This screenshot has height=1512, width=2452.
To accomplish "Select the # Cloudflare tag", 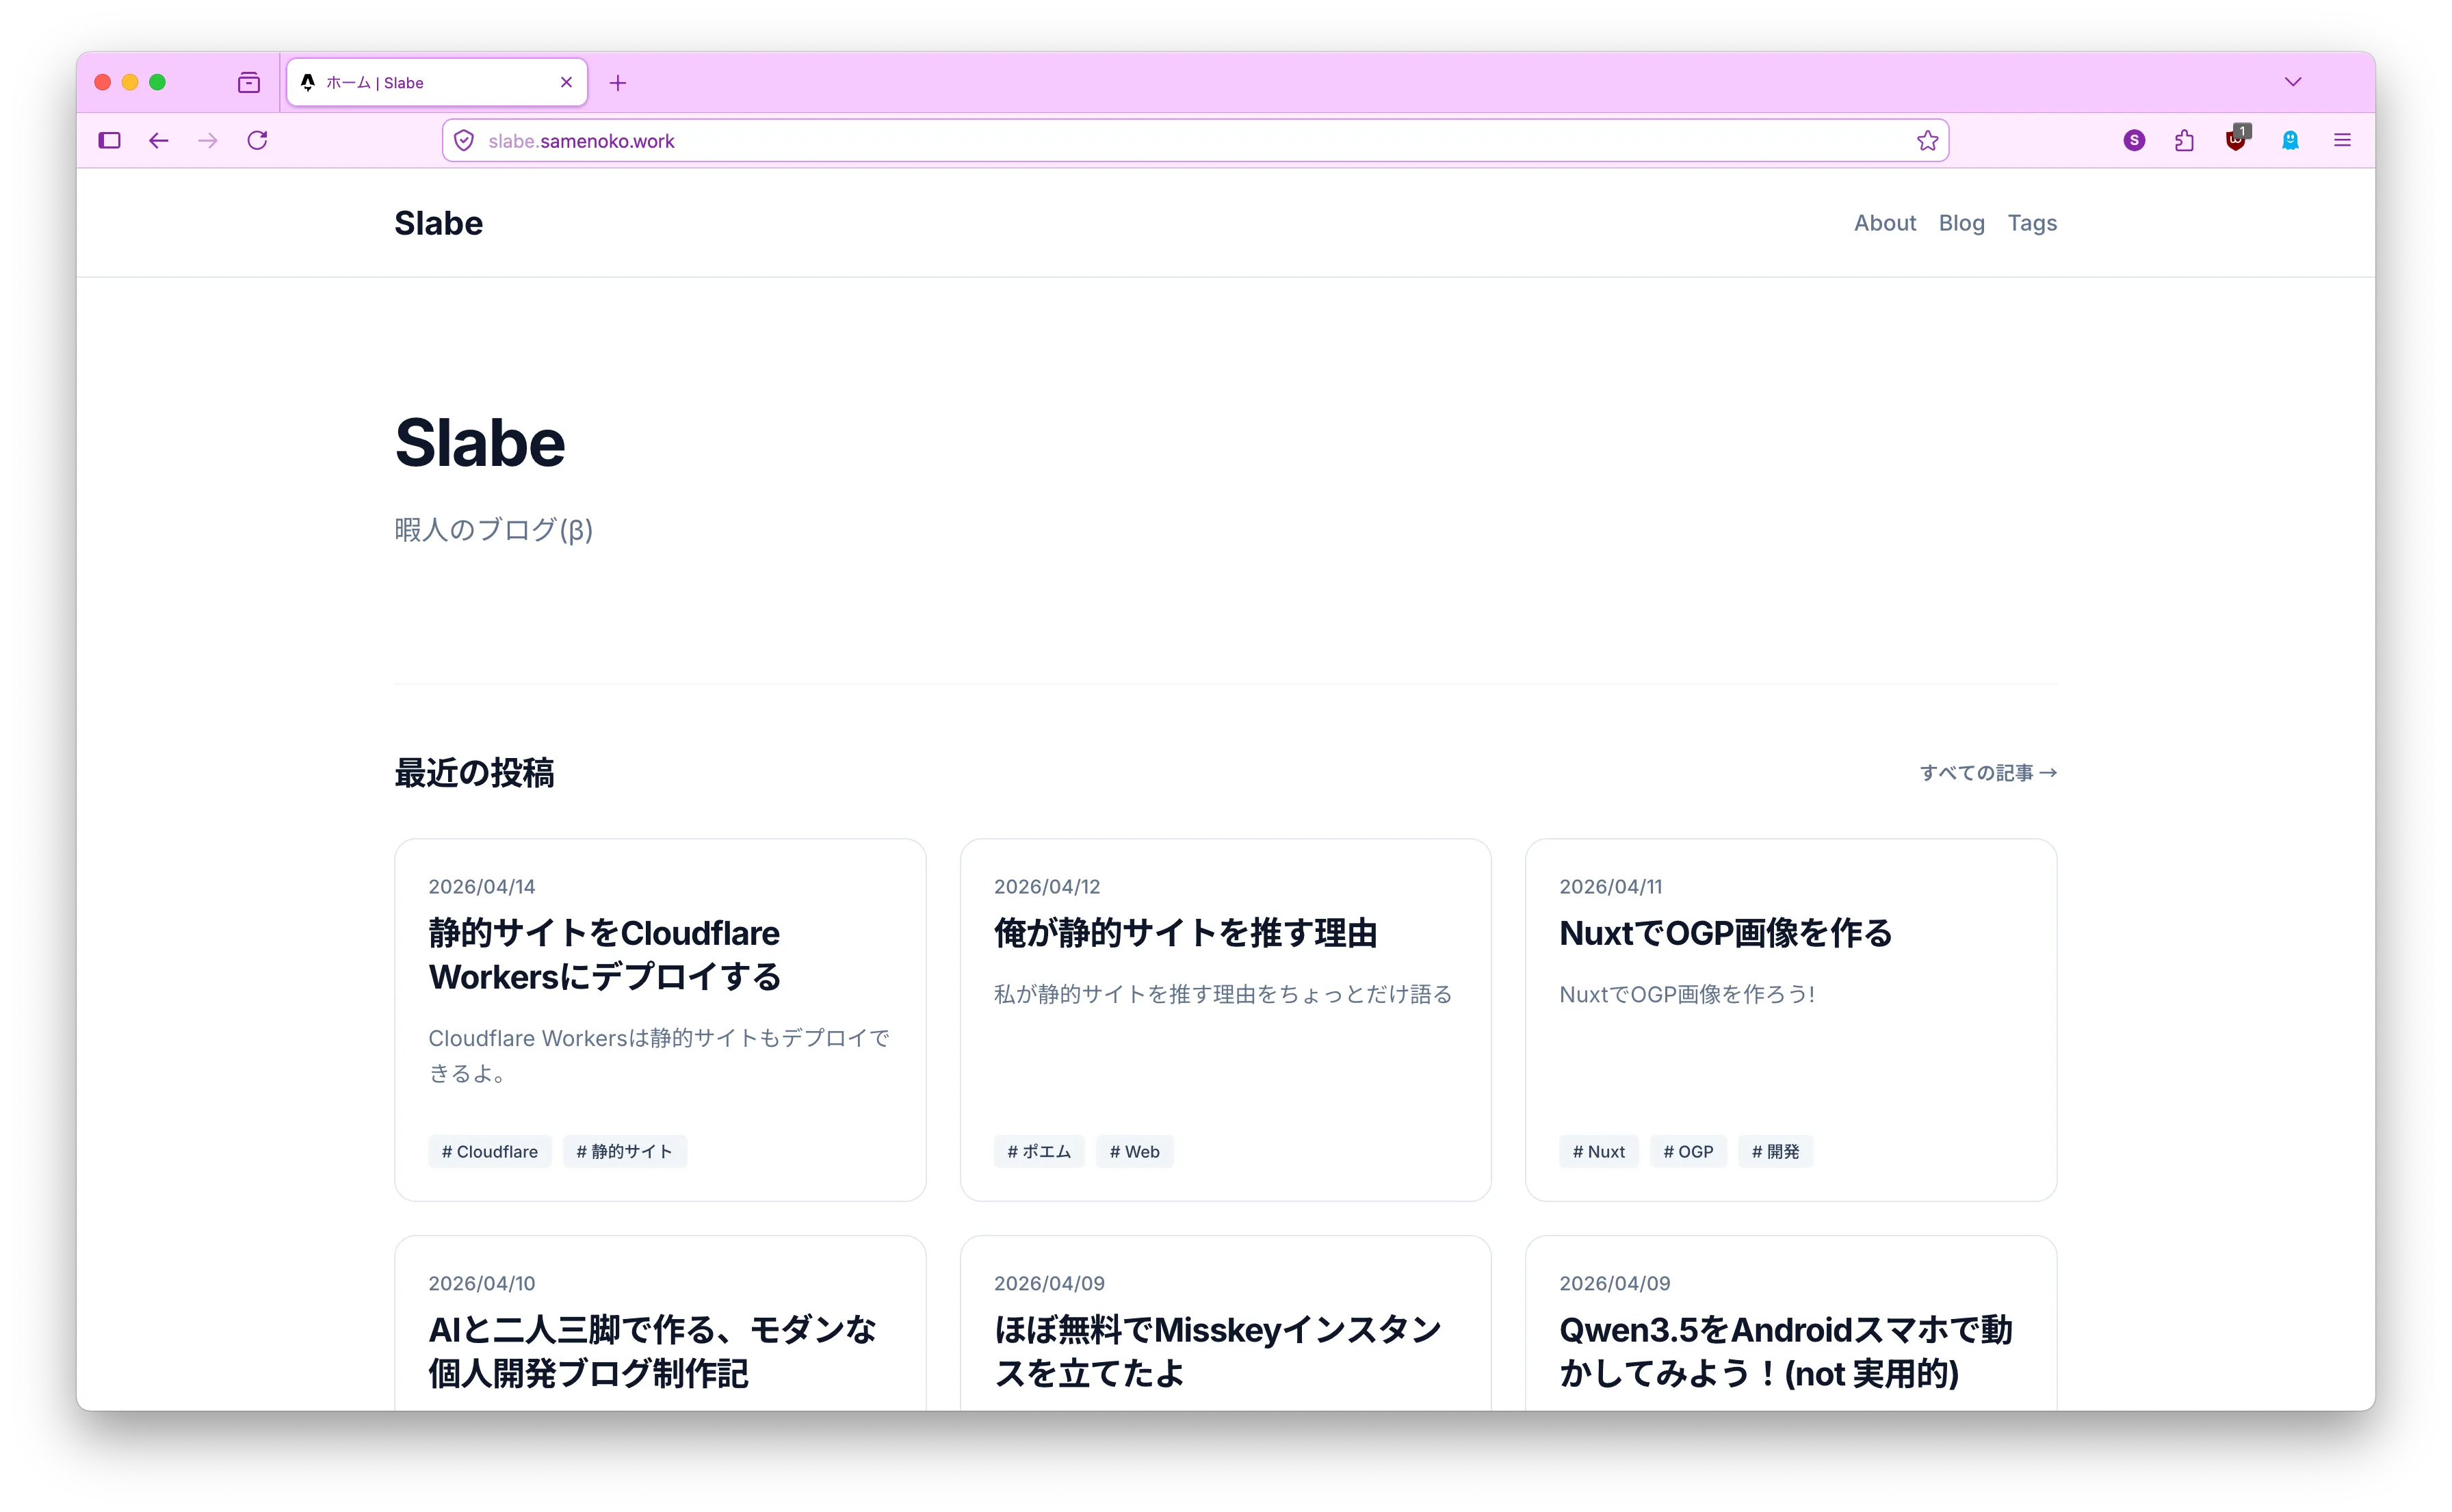I will (489, 1152).
